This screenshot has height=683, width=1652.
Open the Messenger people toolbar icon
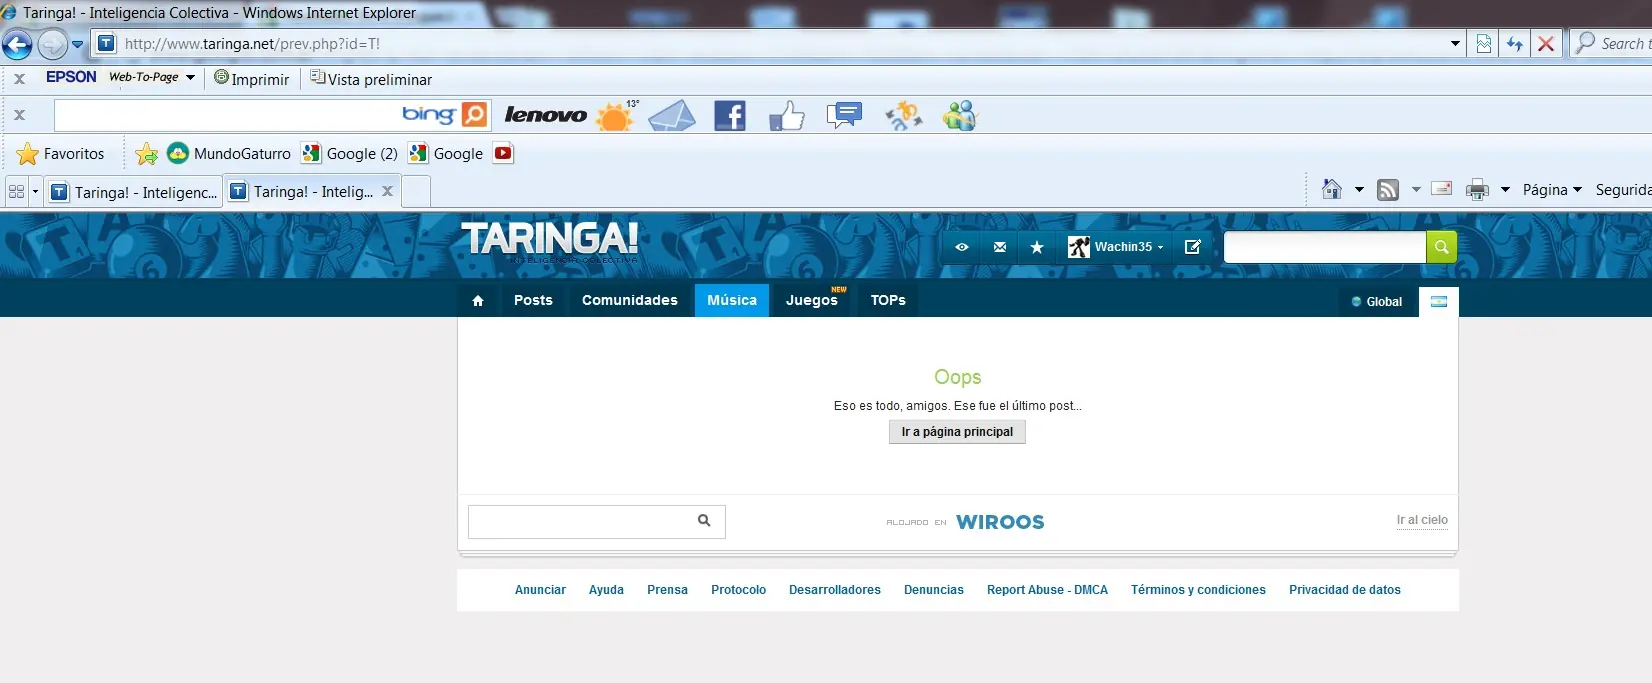click(x=960, y=116)
